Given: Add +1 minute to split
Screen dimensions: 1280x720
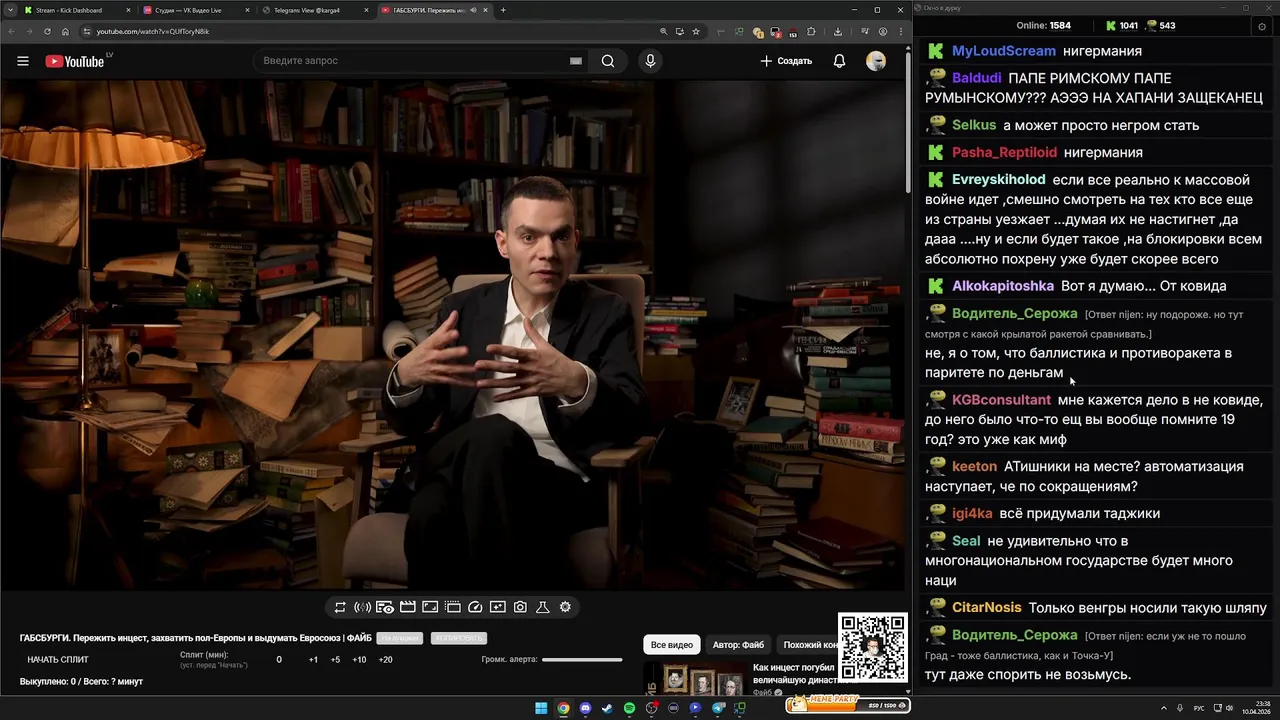Looking at the screenshot, I should (313, 660).
